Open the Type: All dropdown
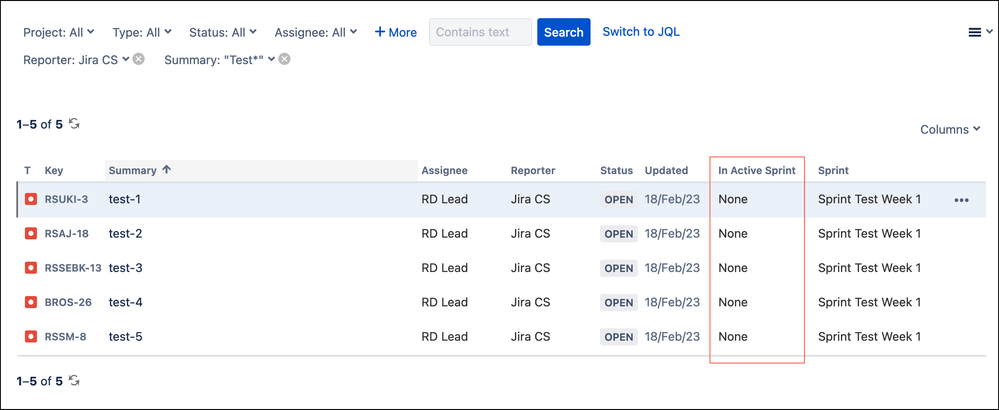The width and height of the screenshot is (999, 410). click(142, 32)
